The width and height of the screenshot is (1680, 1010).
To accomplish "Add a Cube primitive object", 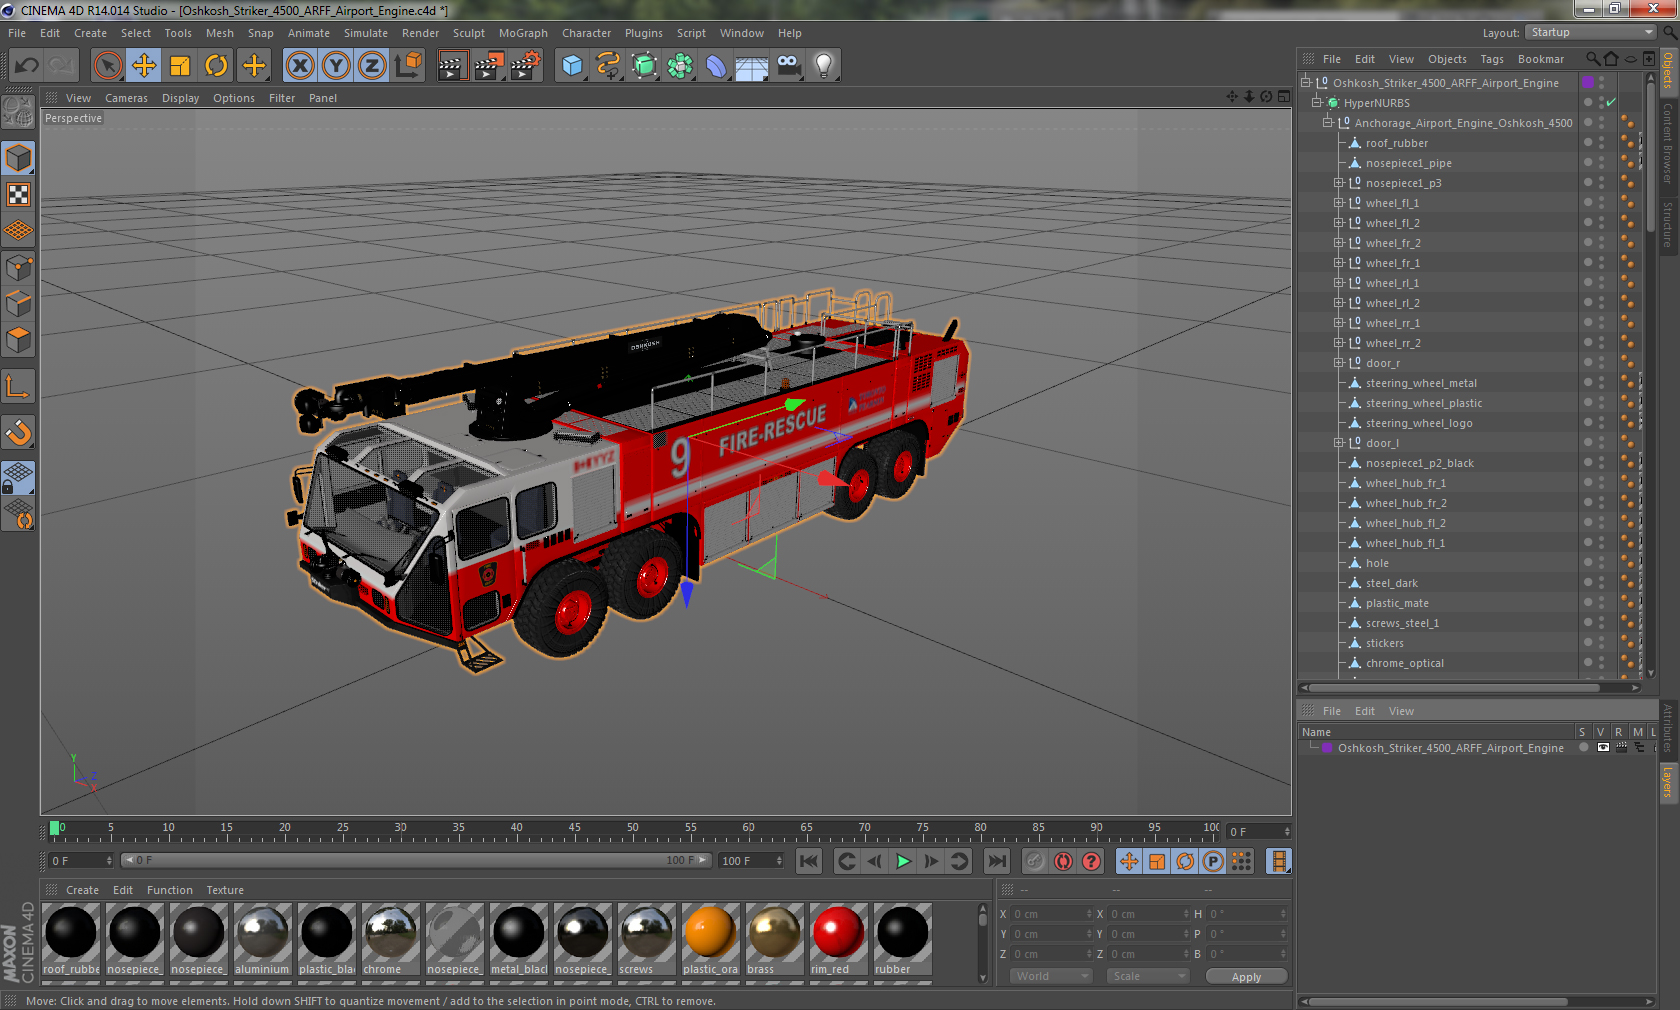I will 572,66.
